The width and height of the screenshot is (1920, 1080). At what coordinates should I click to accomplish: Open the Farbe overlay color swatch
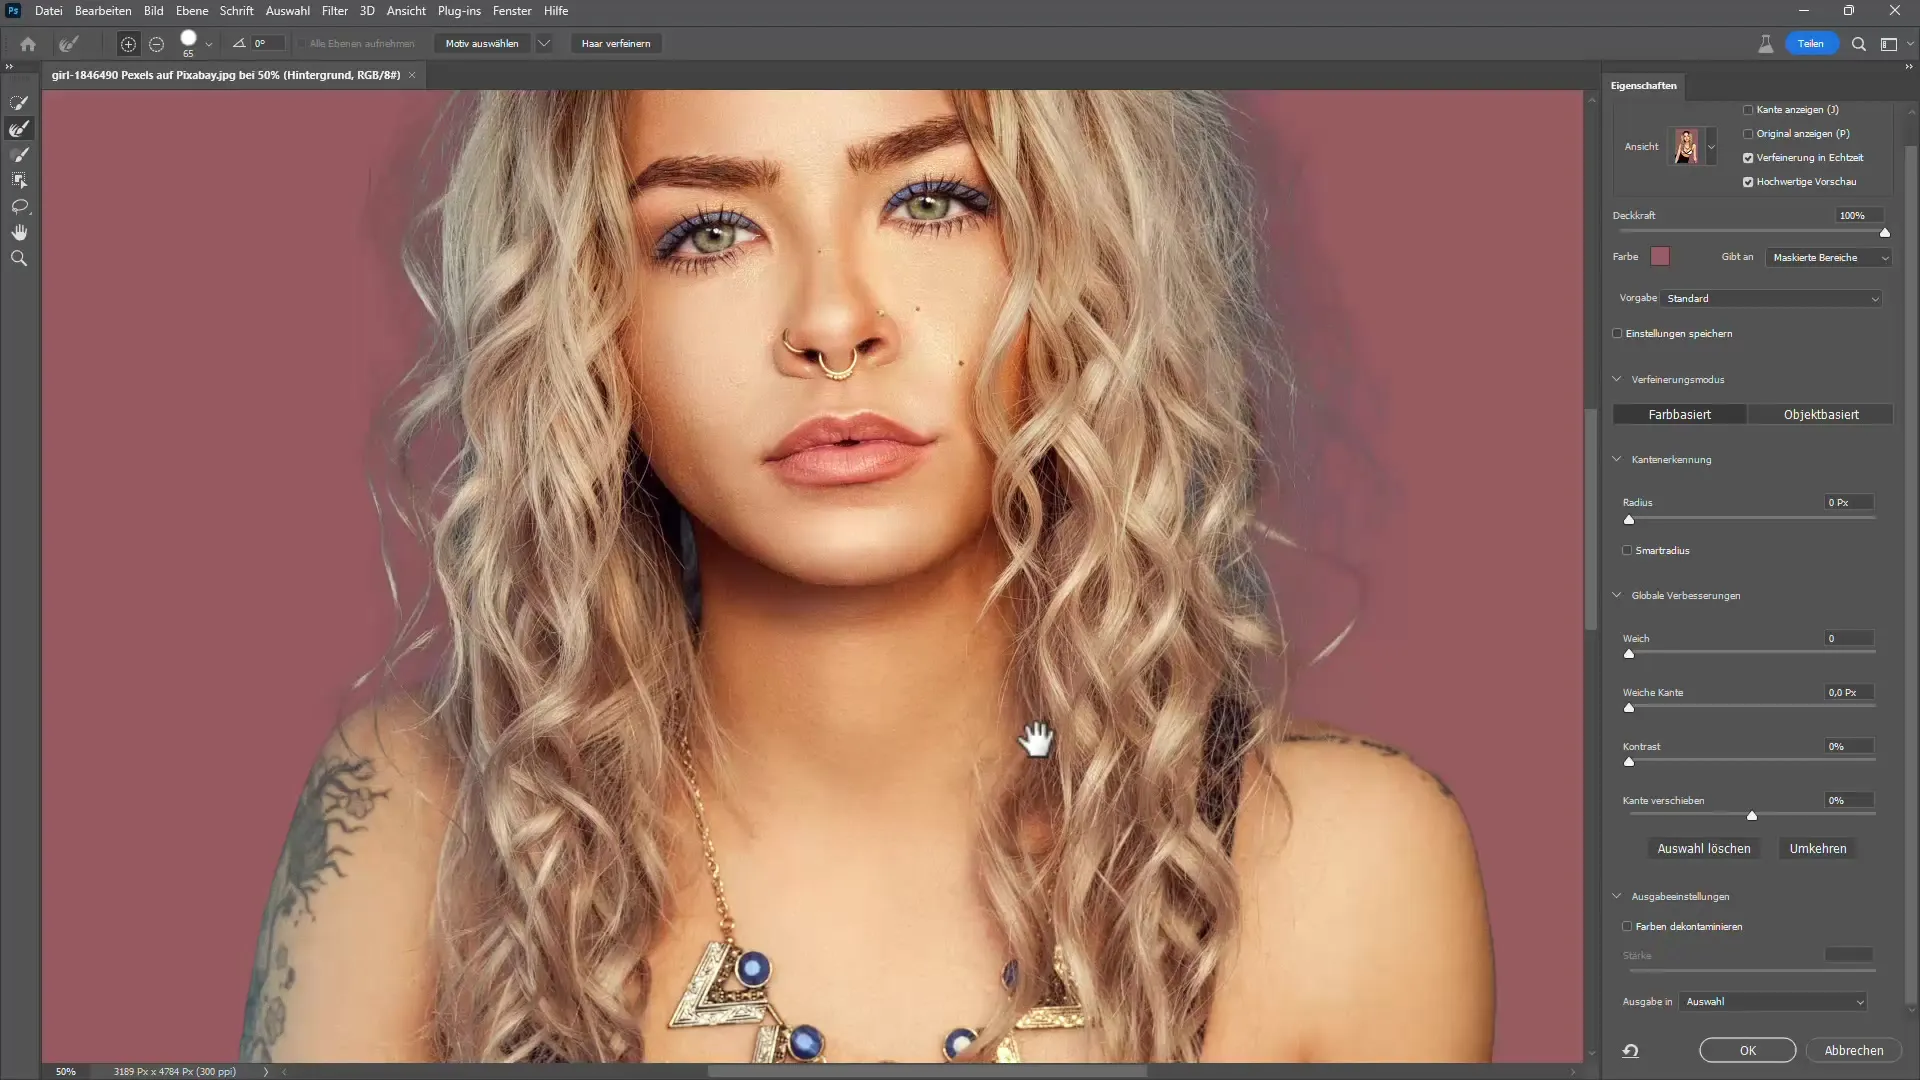click(1660, 257)
